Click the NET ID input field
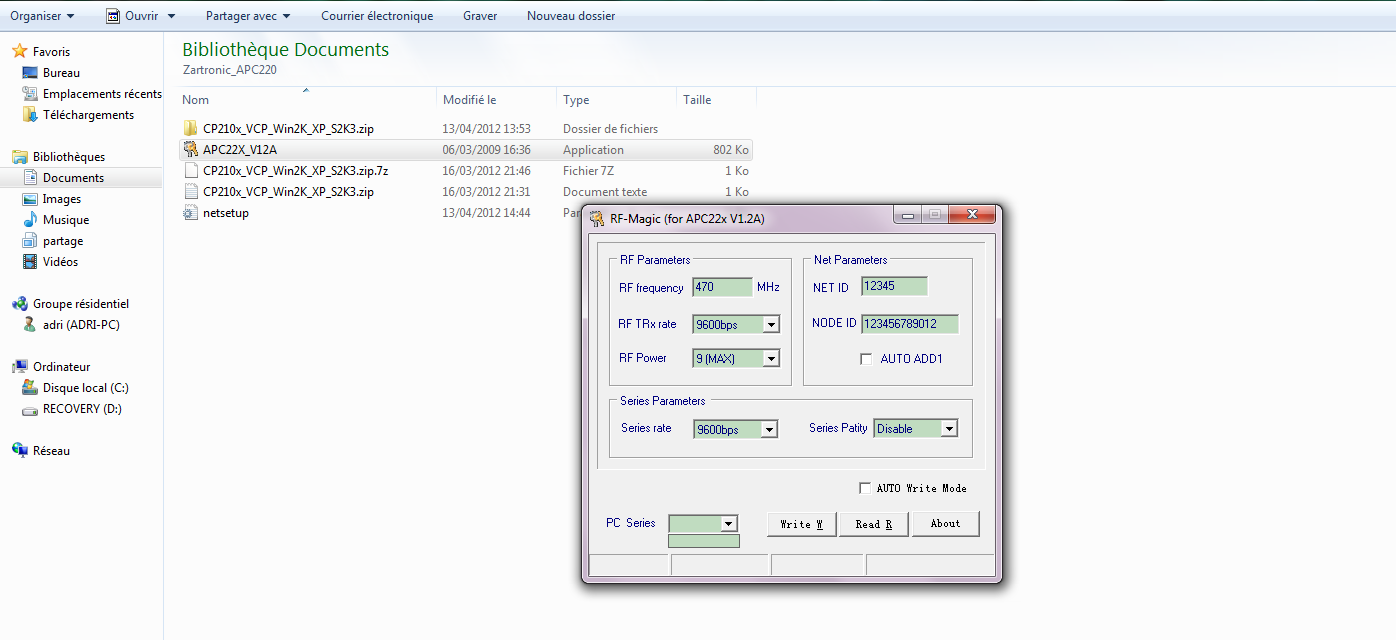The width and height of the screenshot is (1396, 640). [x=894, y=286]
